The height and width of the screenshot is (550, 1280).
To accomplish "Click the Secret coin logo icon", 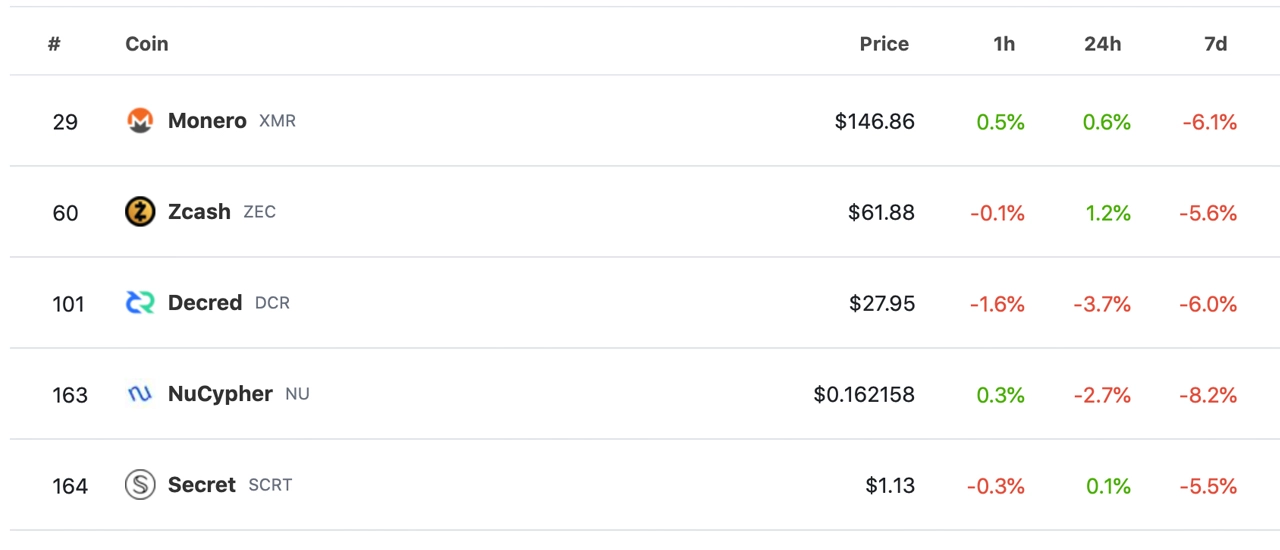I will pos(140,485).
